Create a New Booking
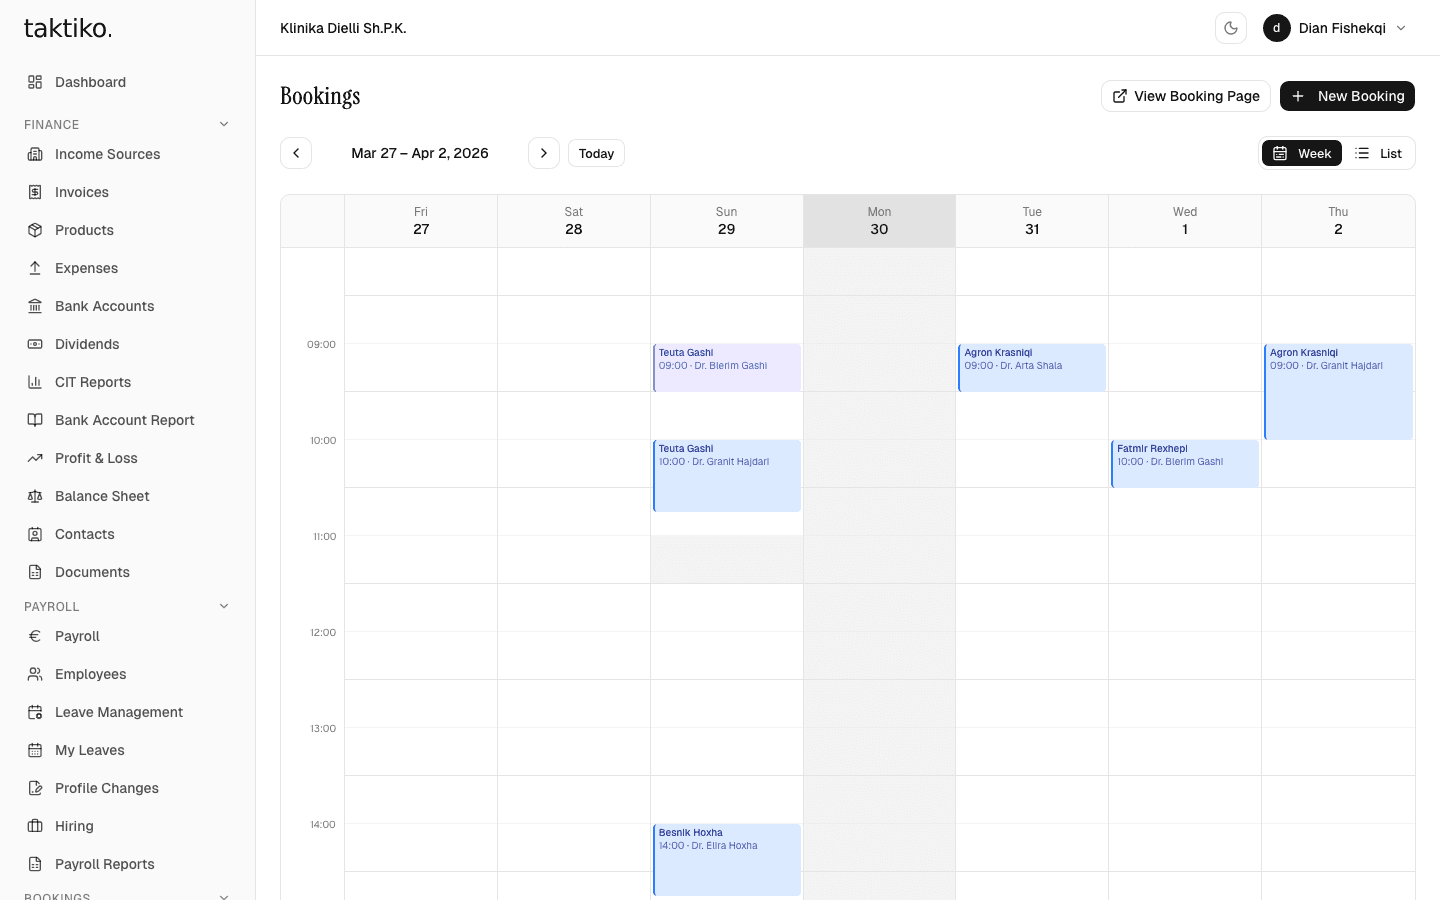1440x900 pixels. point(1347,96)
